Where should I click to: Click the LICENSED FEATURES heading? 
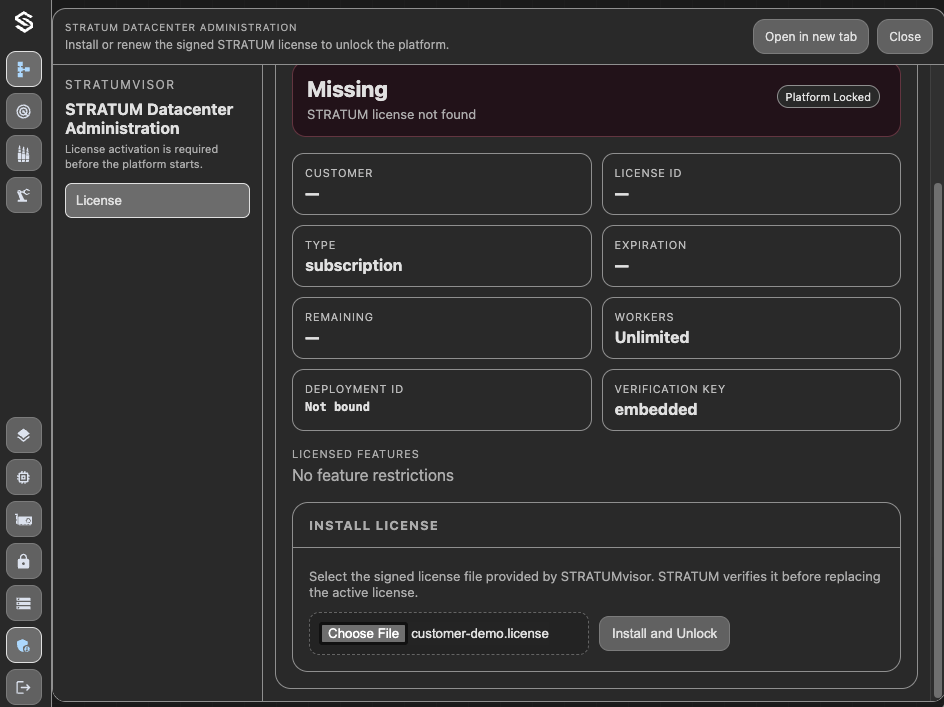click(x=355, y=454)
